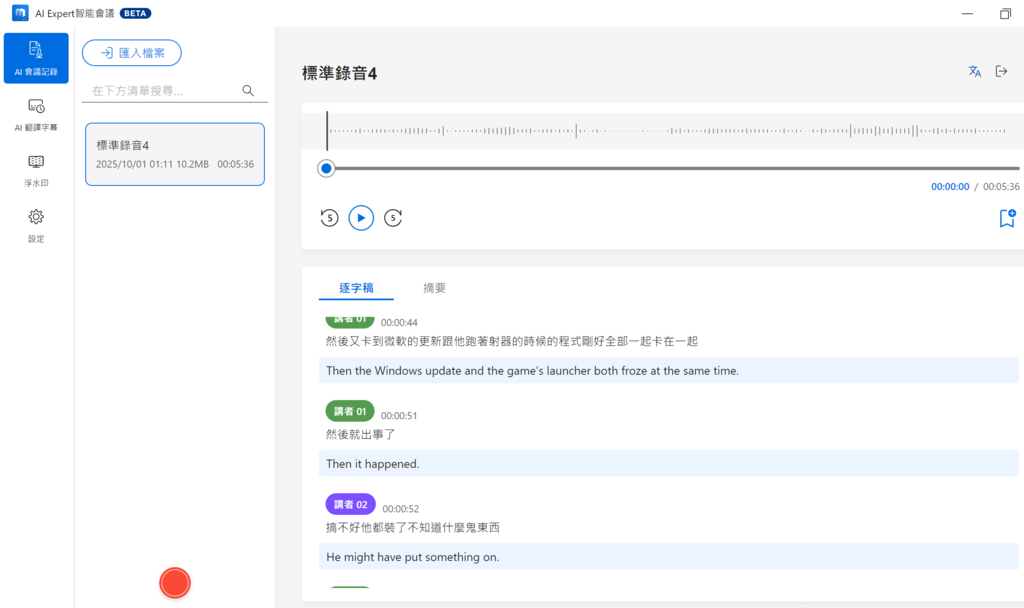Play the recording
The width and height of the screenshot is (1024, 608).
tap(361, 218)
